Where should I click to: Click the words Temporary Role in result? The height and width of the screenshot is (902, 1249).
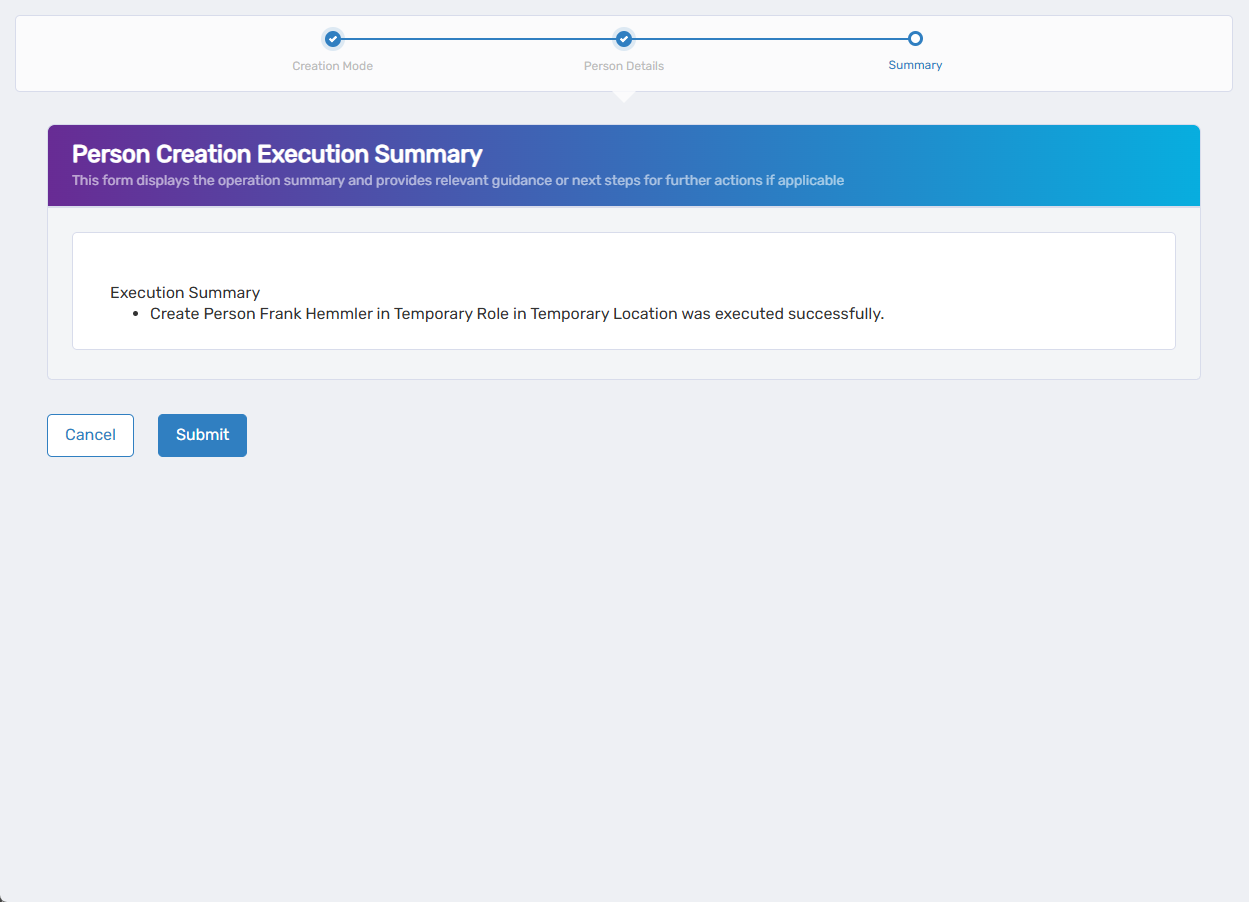(450, 314)
